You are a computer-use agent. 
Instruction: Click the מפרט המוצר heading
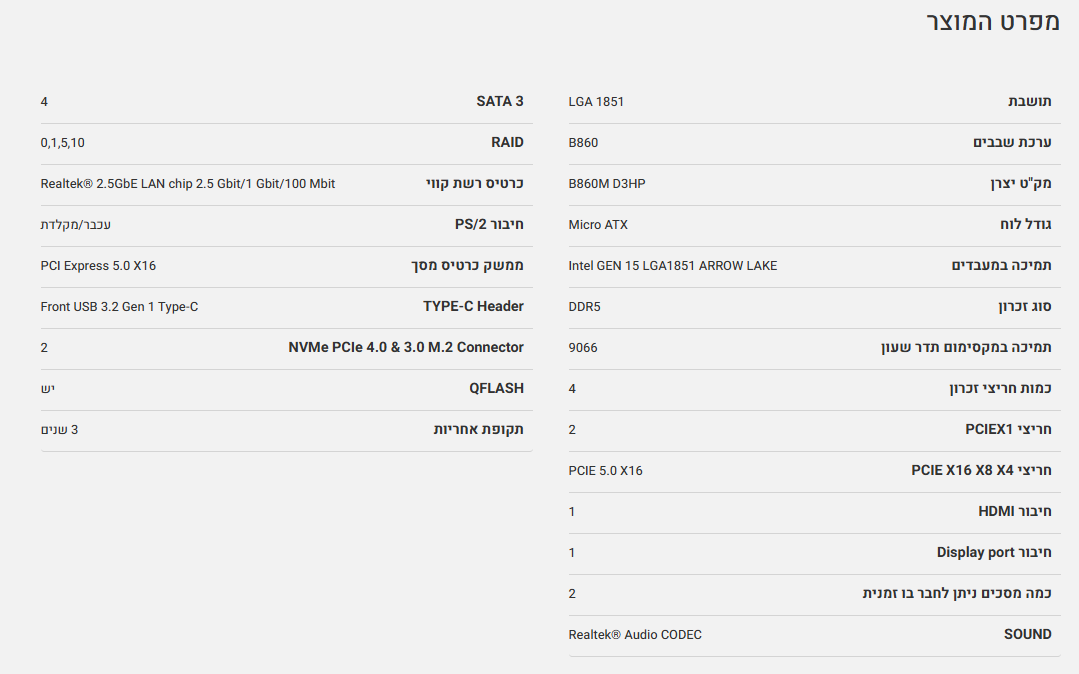(992, 23)
